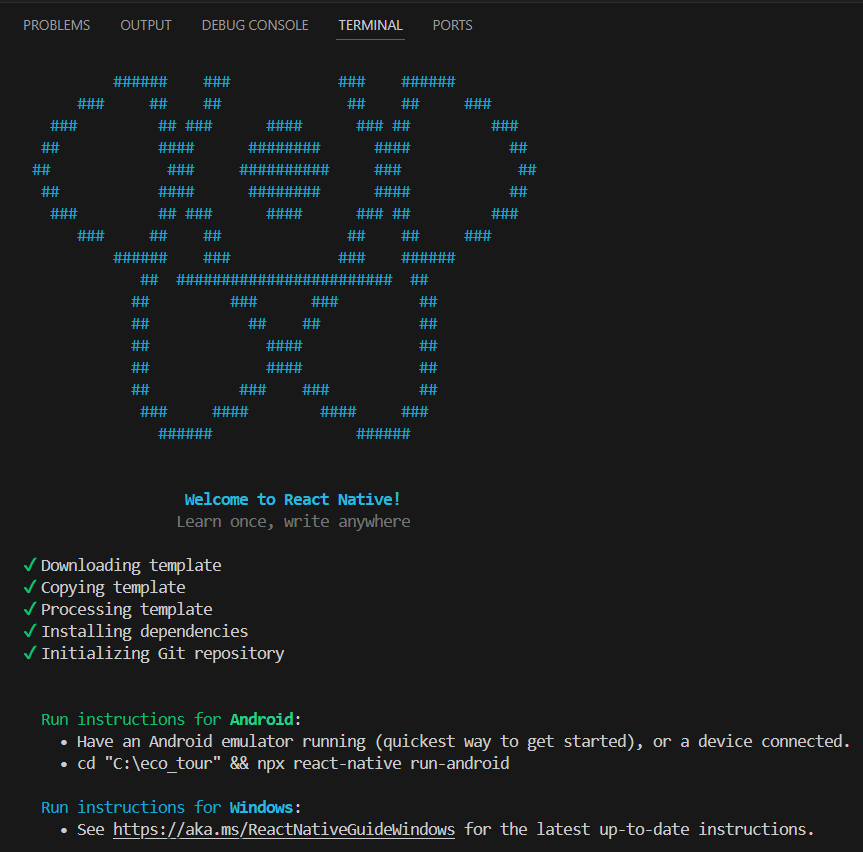Open the OUTPUT tab
This screenshot has width=863, height=852.
click(146, 25)
